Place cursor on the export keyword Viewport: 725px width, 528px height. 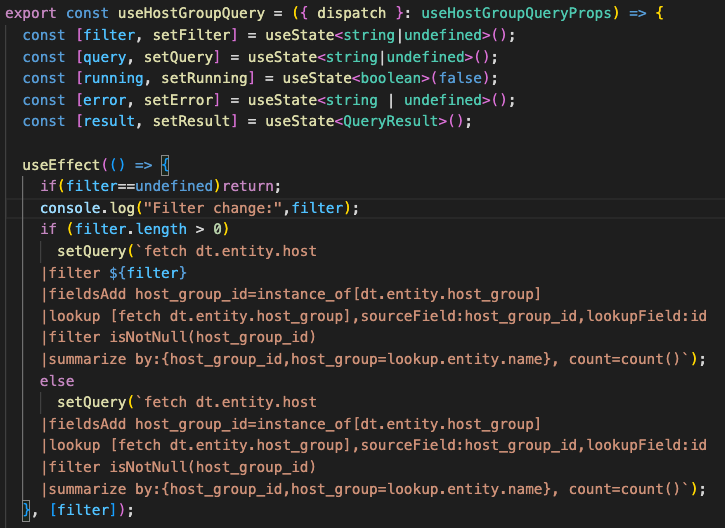(32, 14)
